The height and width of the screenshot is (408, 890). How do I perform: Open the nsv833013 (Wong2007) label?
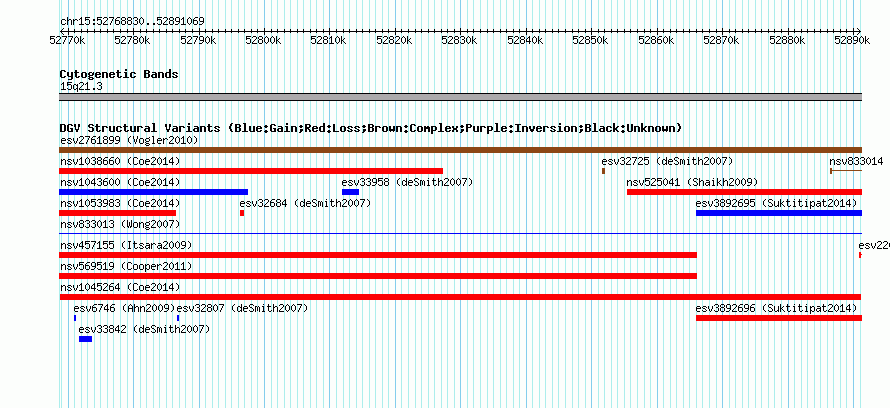120,224
